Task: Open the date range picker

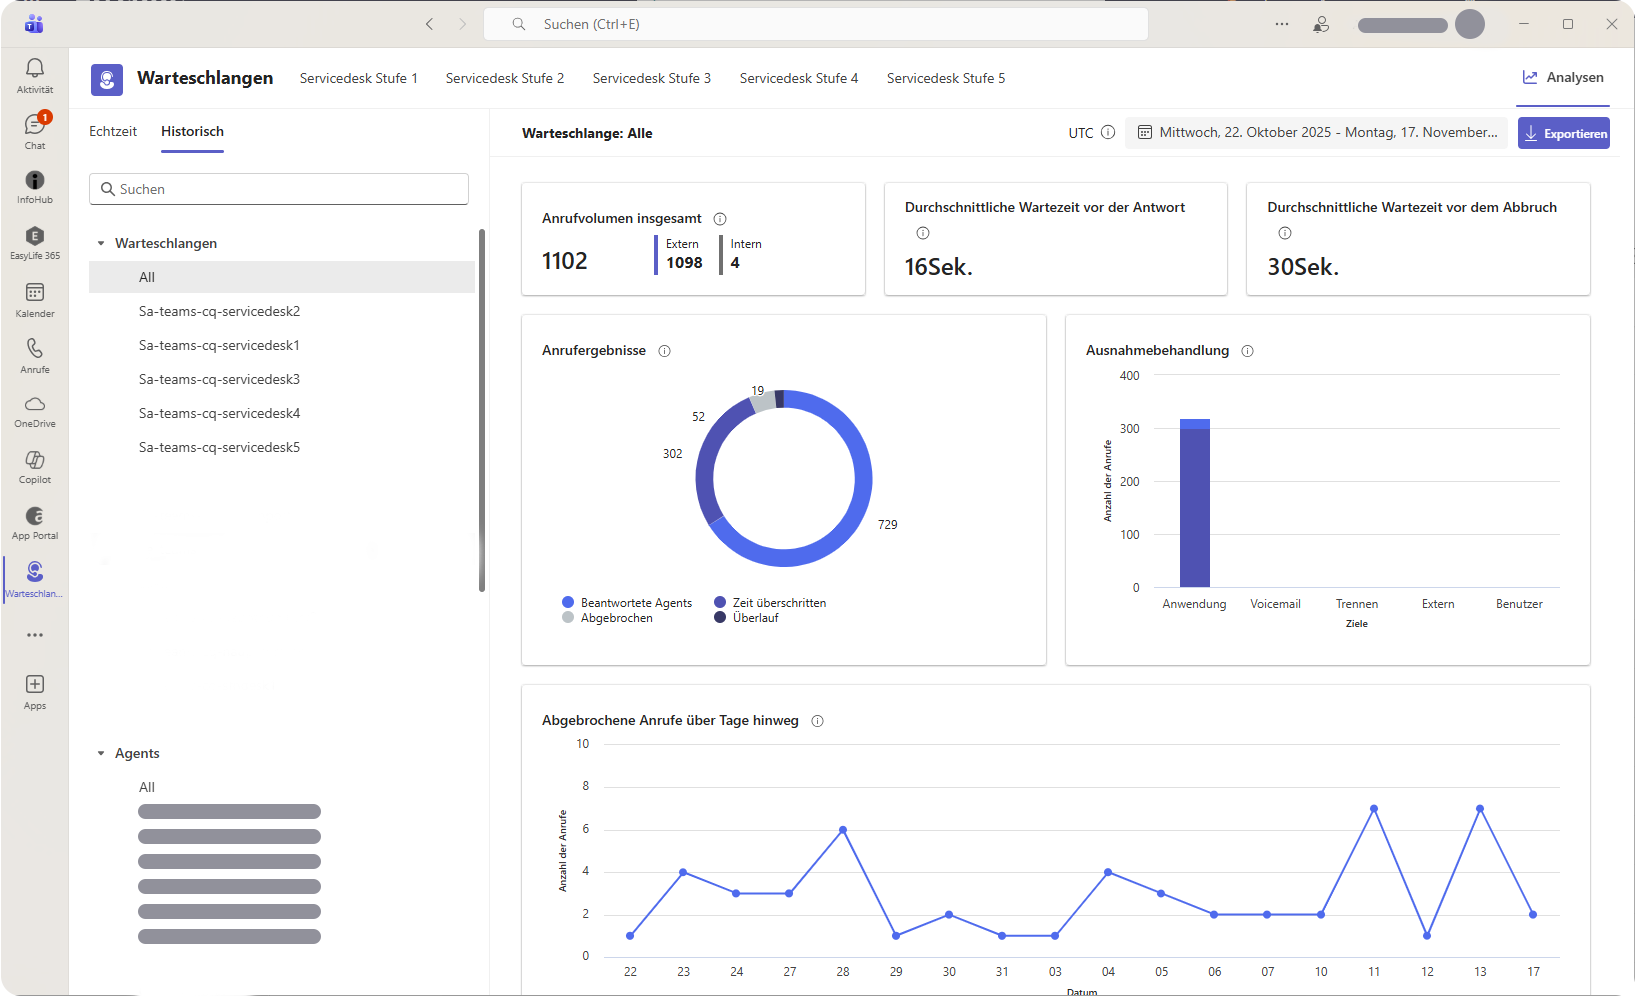Action: point(1317,133)
